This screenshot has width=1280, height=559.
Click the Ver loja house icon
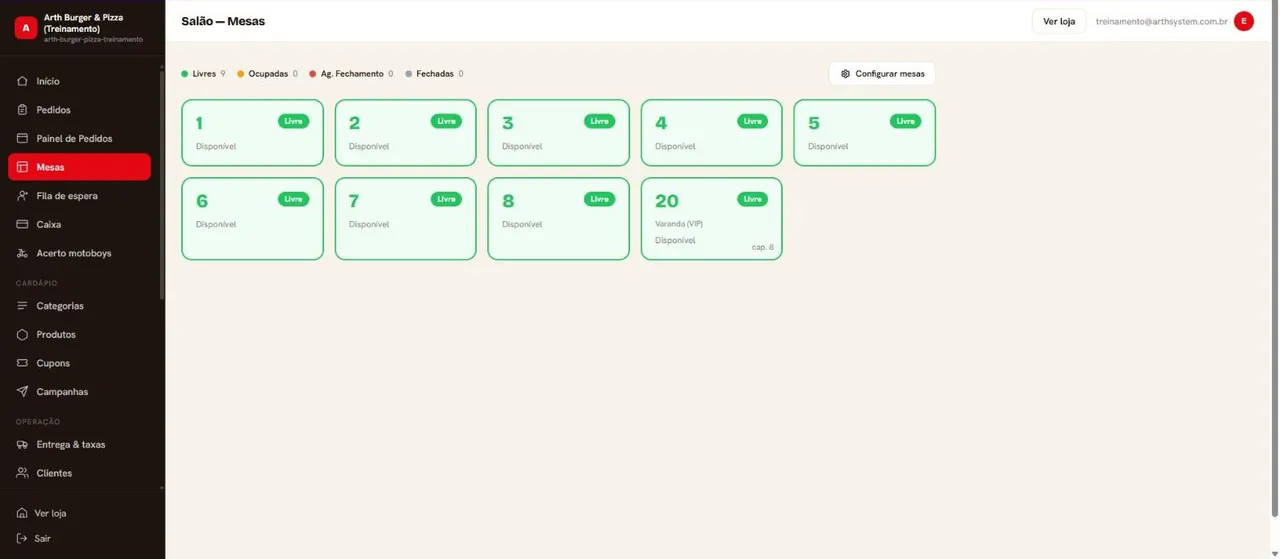click(22, 513)
